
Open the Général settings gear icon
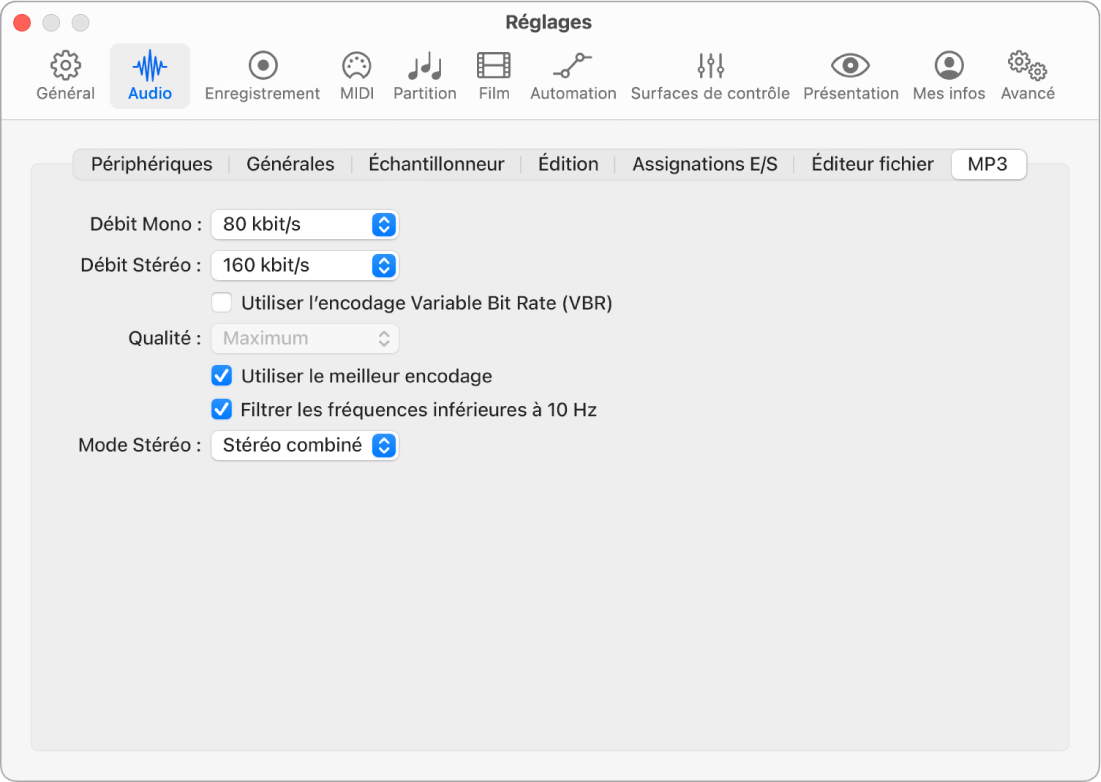[x=65, y=66]
